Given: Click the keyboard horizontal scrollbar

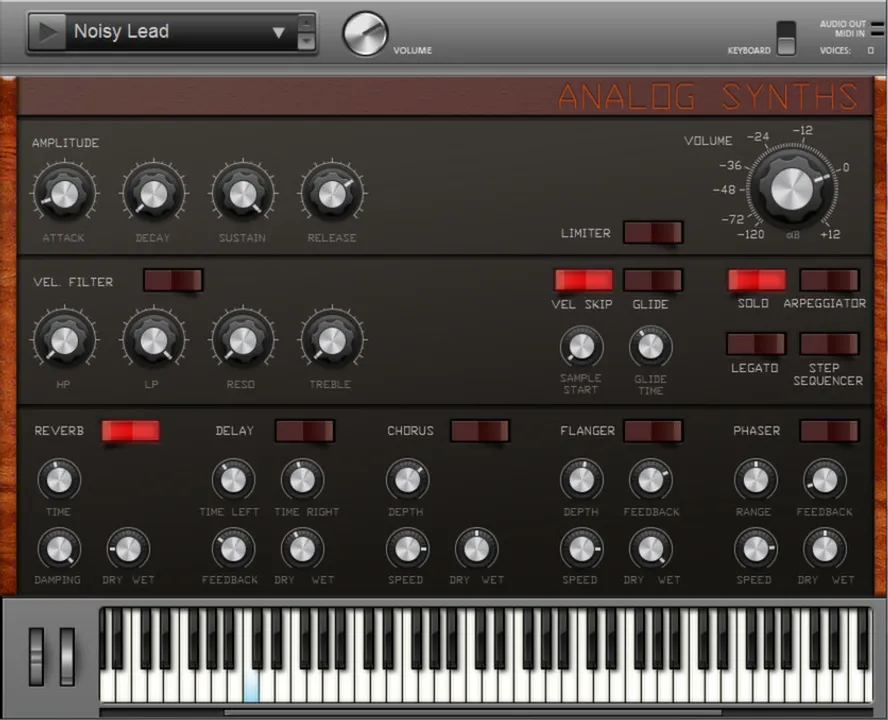Looking at the screenshot, I should pos(473,712).
